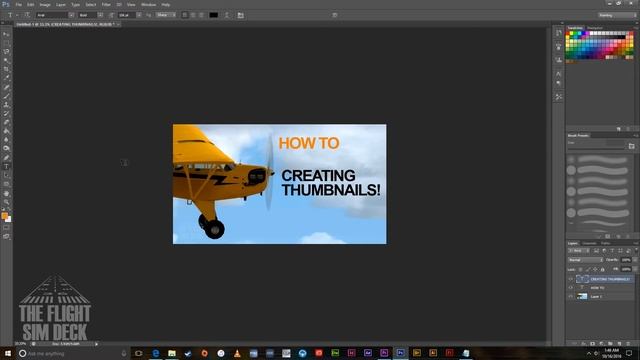Select the Crop tool

[6, 69]
